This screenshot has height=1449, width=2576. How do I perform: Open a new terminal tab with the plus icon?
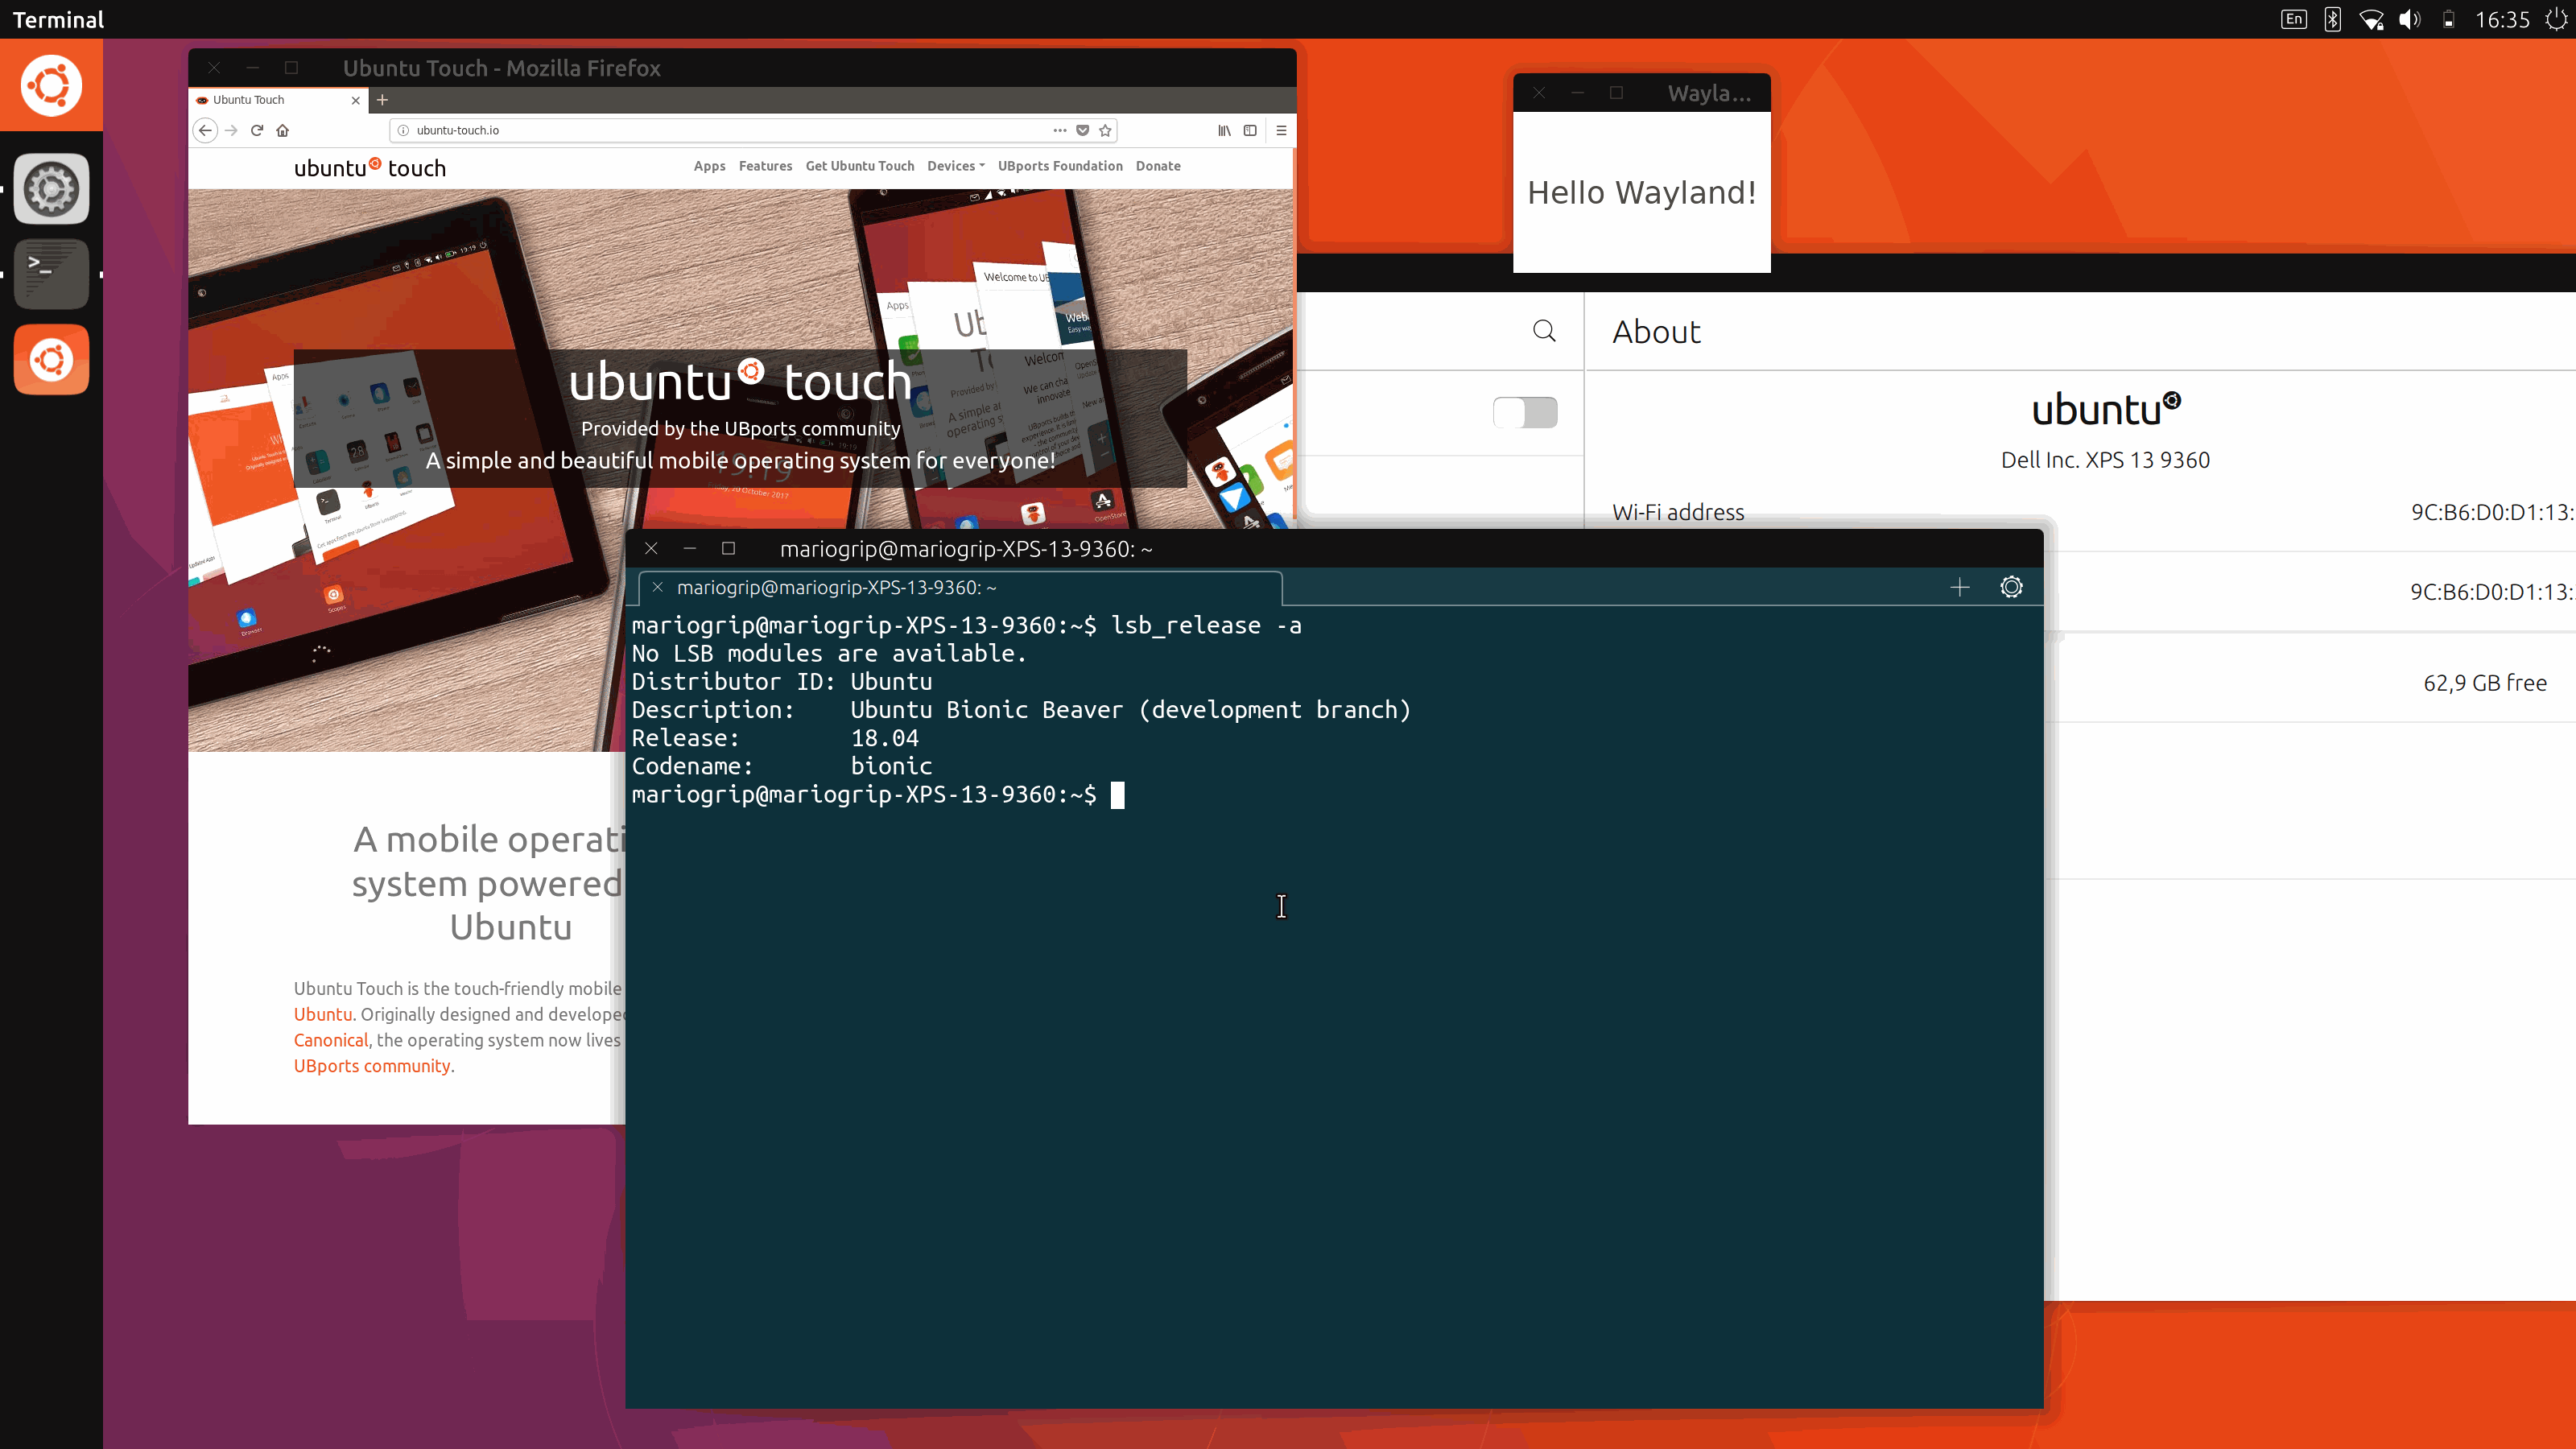point(1959,587)
